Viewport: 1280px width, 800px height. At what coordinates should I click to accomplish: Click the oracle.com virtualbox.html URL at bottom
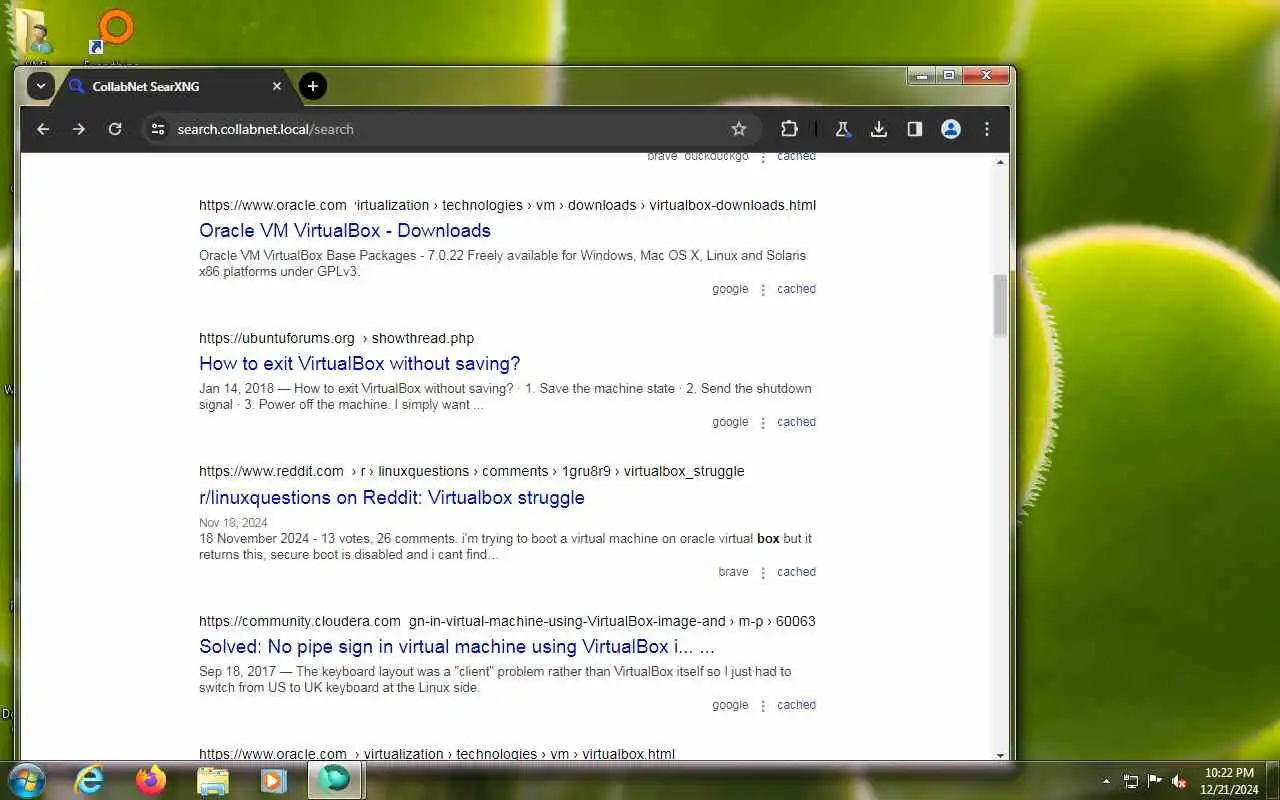click(437, 754)
